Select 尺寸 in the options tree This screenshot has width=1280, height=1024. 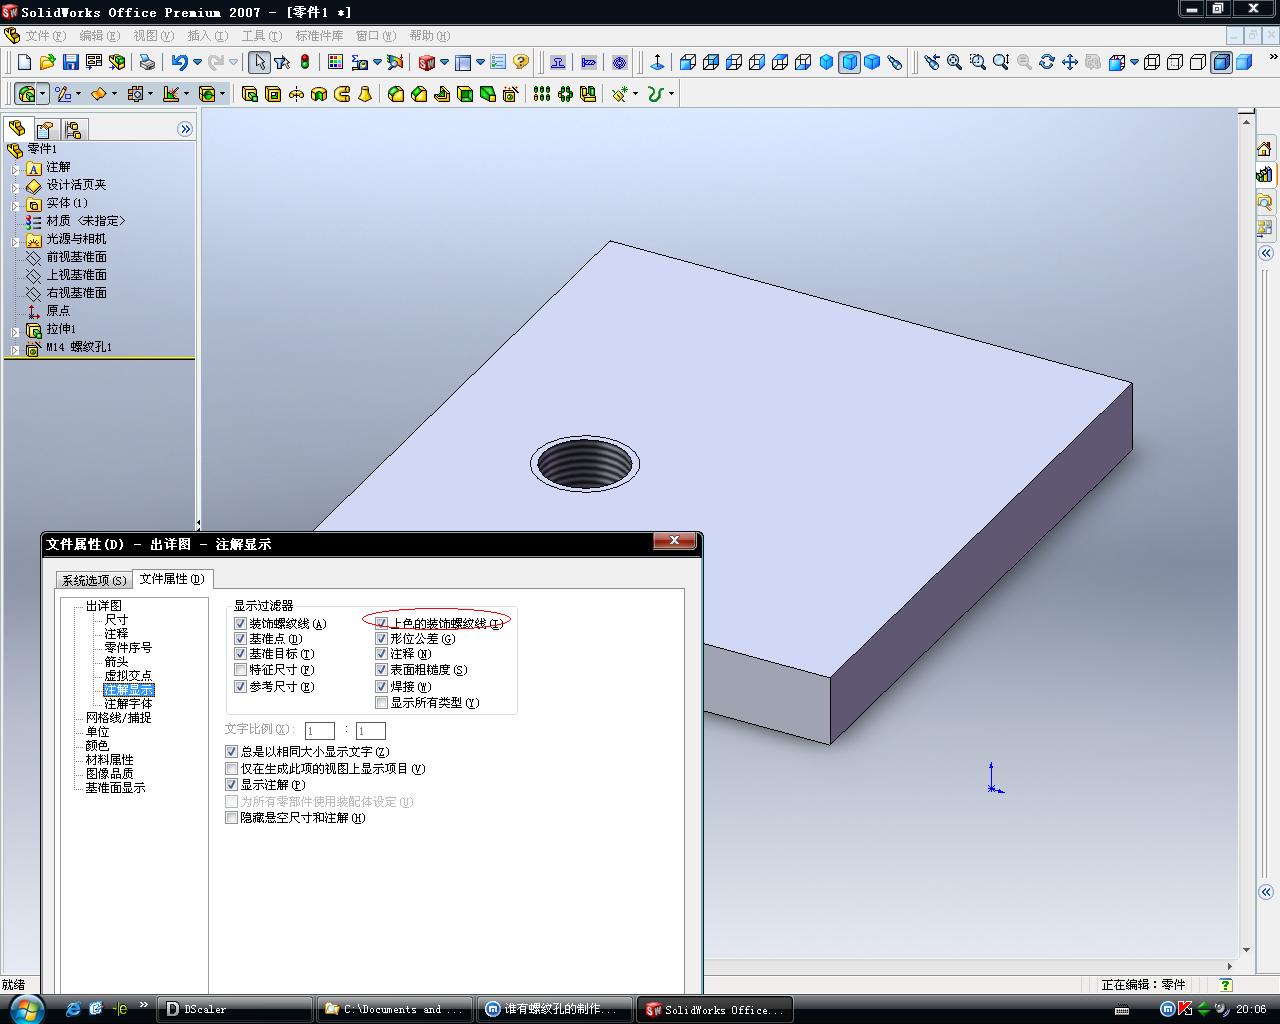[116, 620]
